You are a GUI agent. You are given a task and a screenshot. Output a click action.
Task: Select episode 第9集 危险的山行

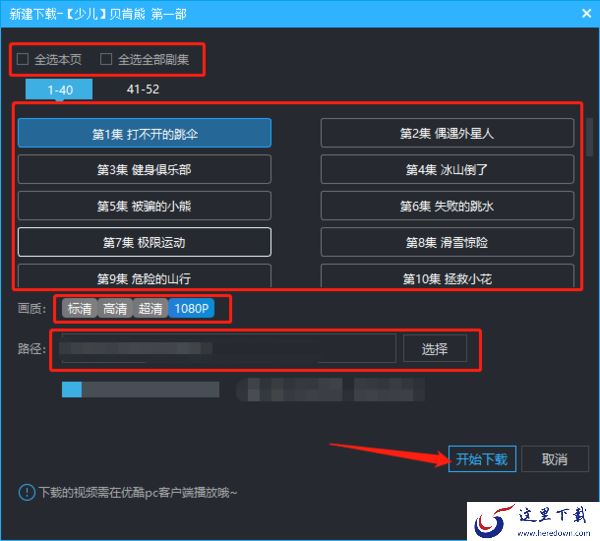(x=145, y=276)
